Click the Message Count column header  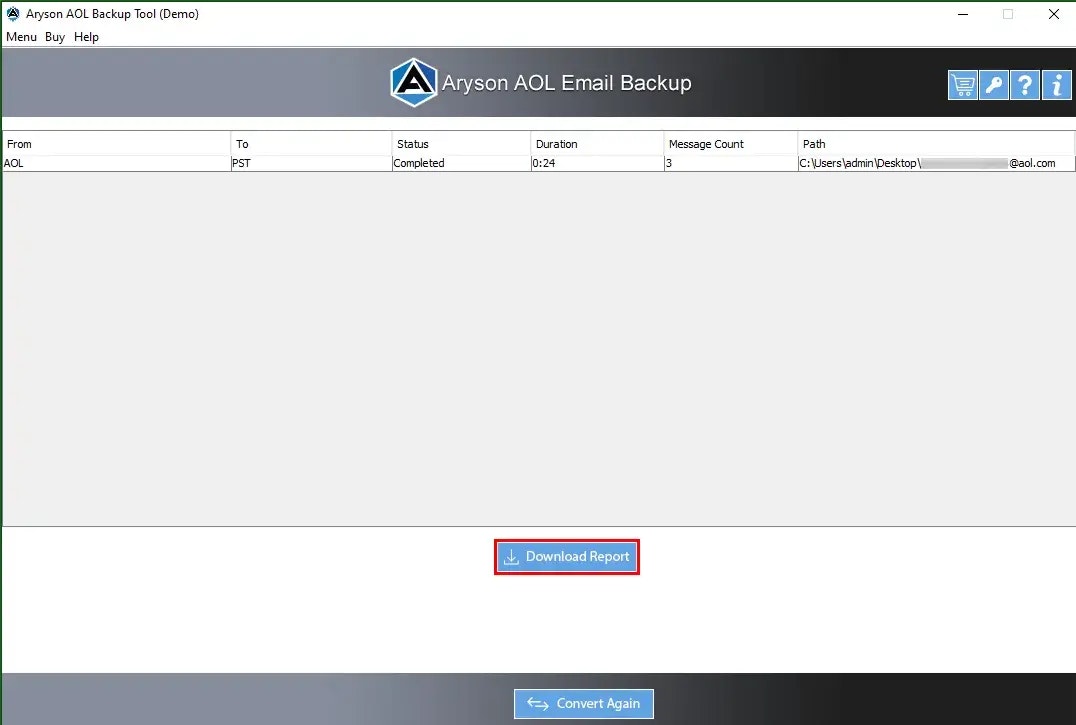coord(731,144)
